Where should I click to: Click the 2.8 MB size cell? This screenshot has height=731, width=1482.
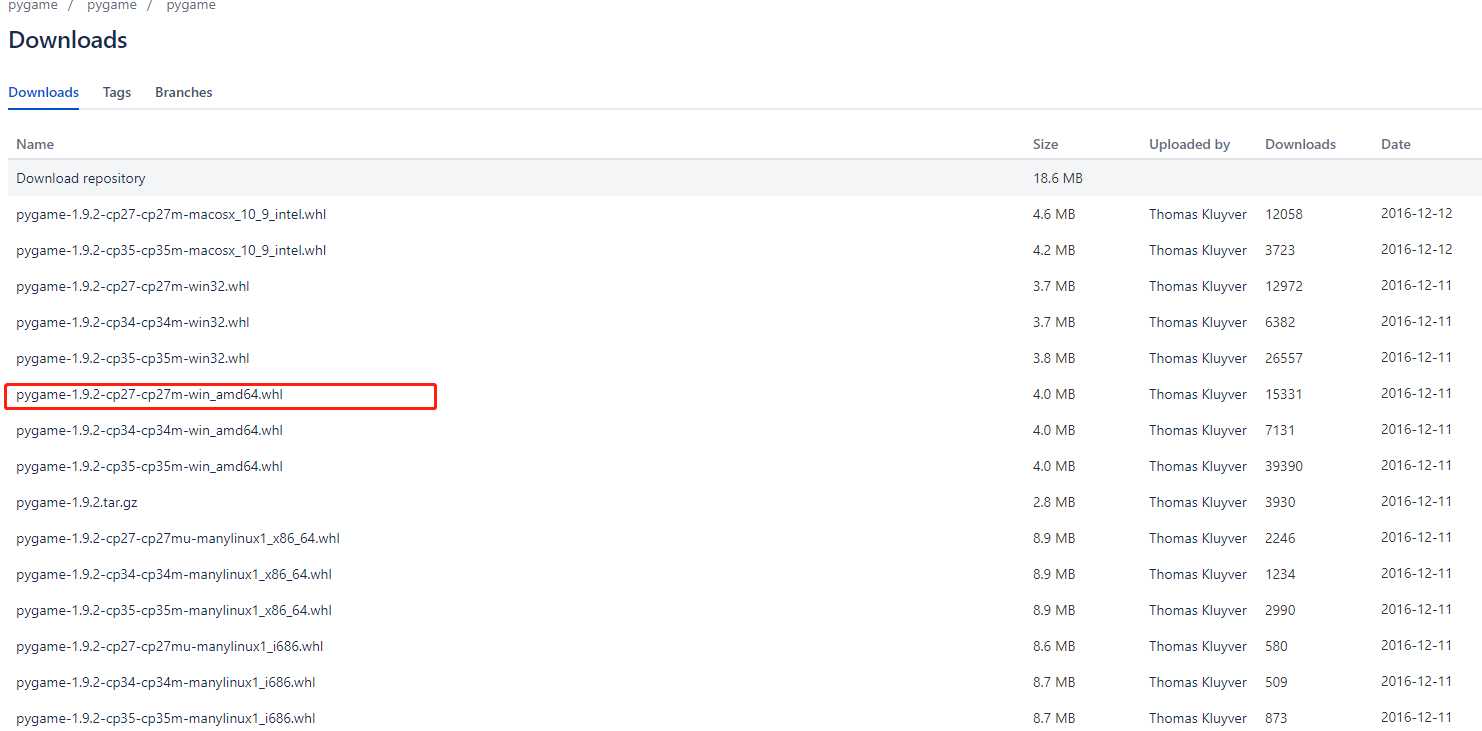tap(1054, 502)
